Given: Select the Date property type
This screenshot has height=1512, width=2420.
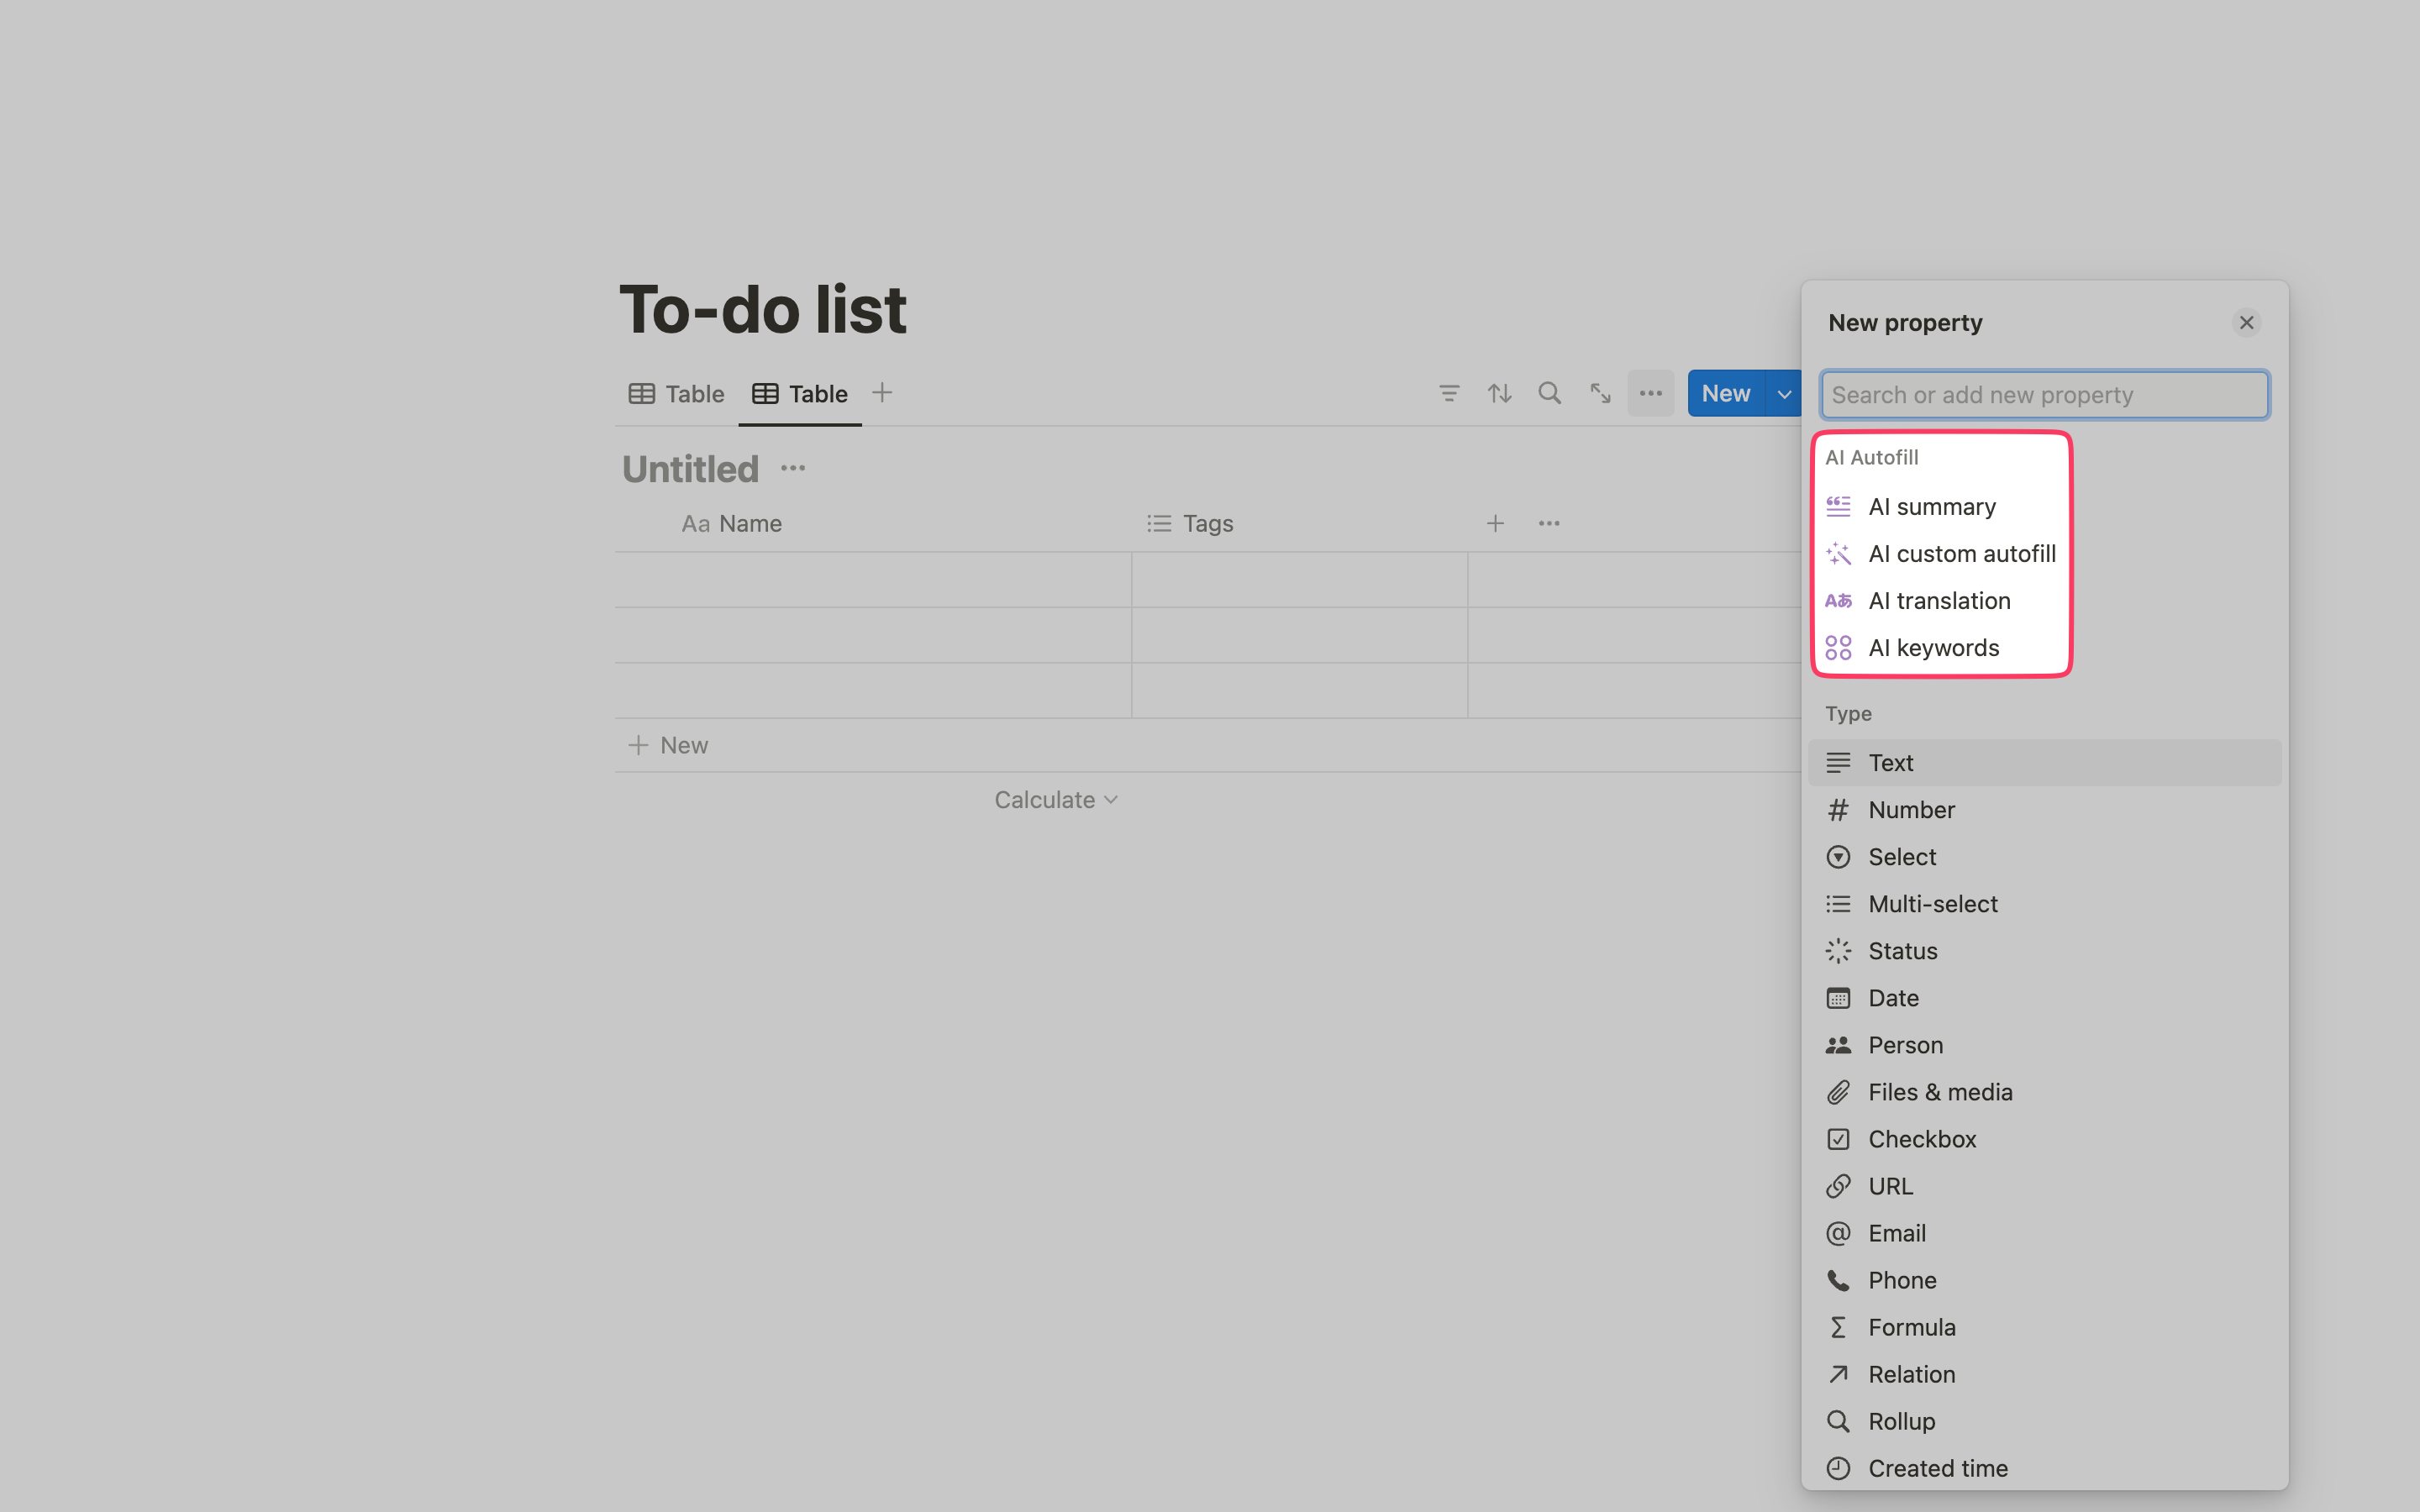Looking at the screenshot, I should (2044, 998).
